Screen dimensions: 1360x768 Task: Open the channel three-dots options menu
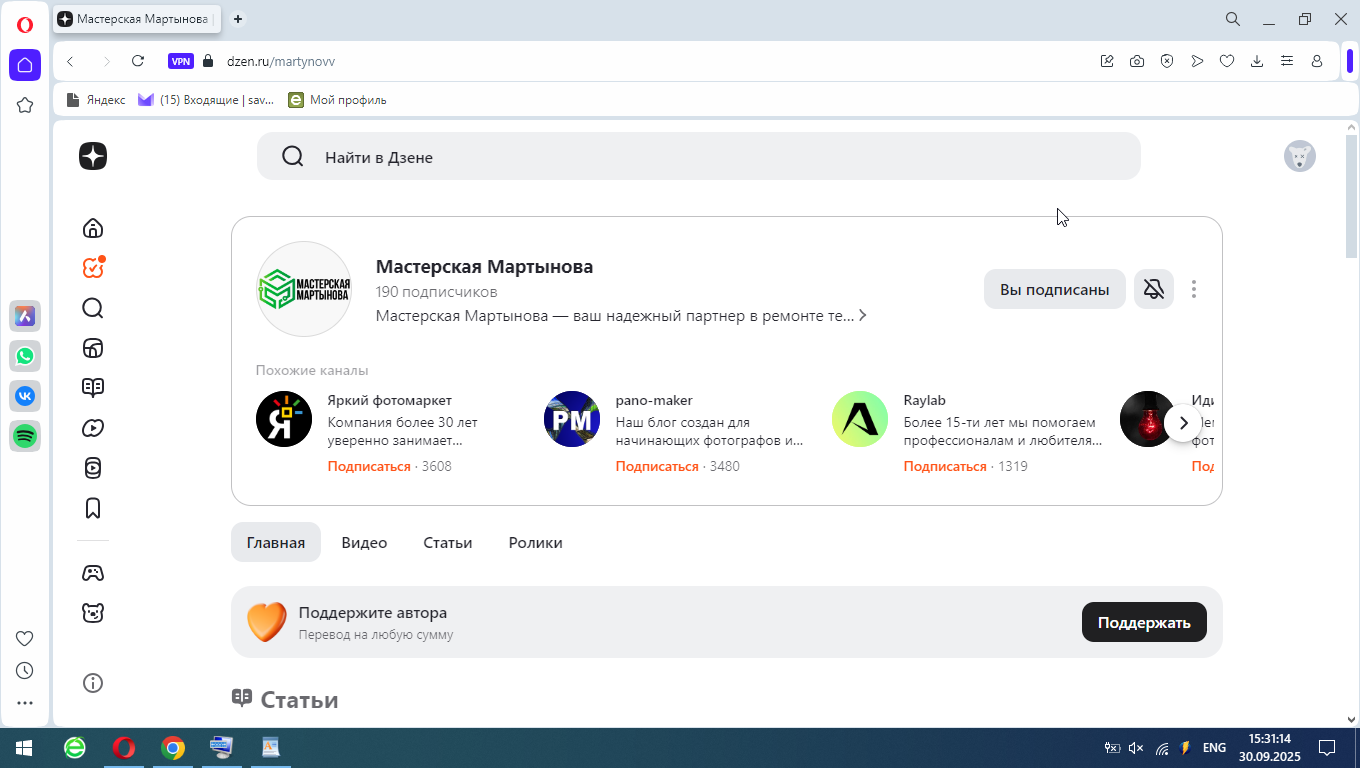tap(1194, 289)
